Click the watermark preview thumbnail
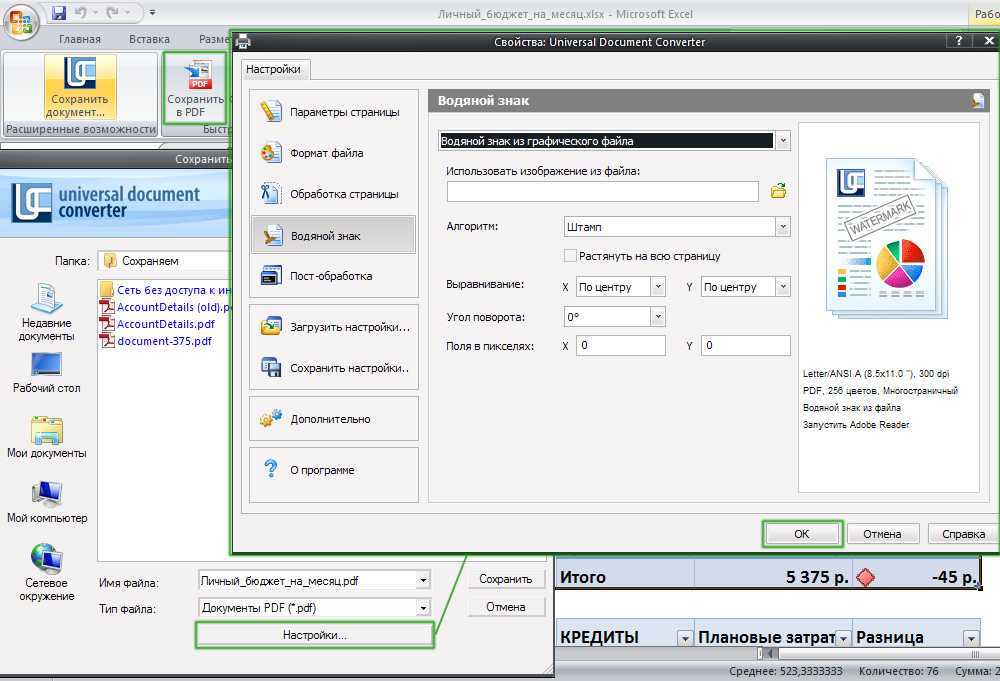This screenshot has width=1000, height=681. (x=887, y=238)
